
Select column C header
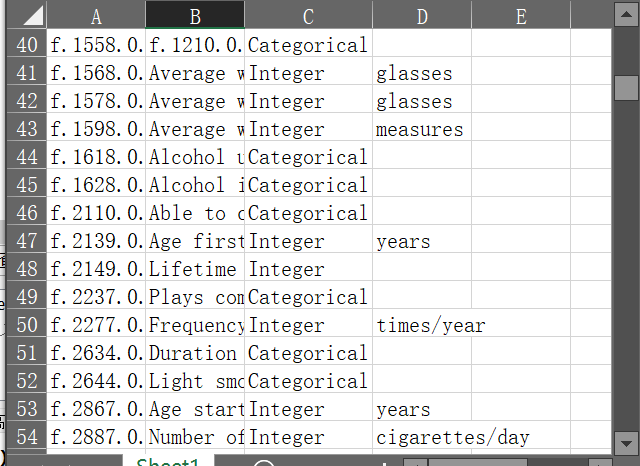(309, 16)
